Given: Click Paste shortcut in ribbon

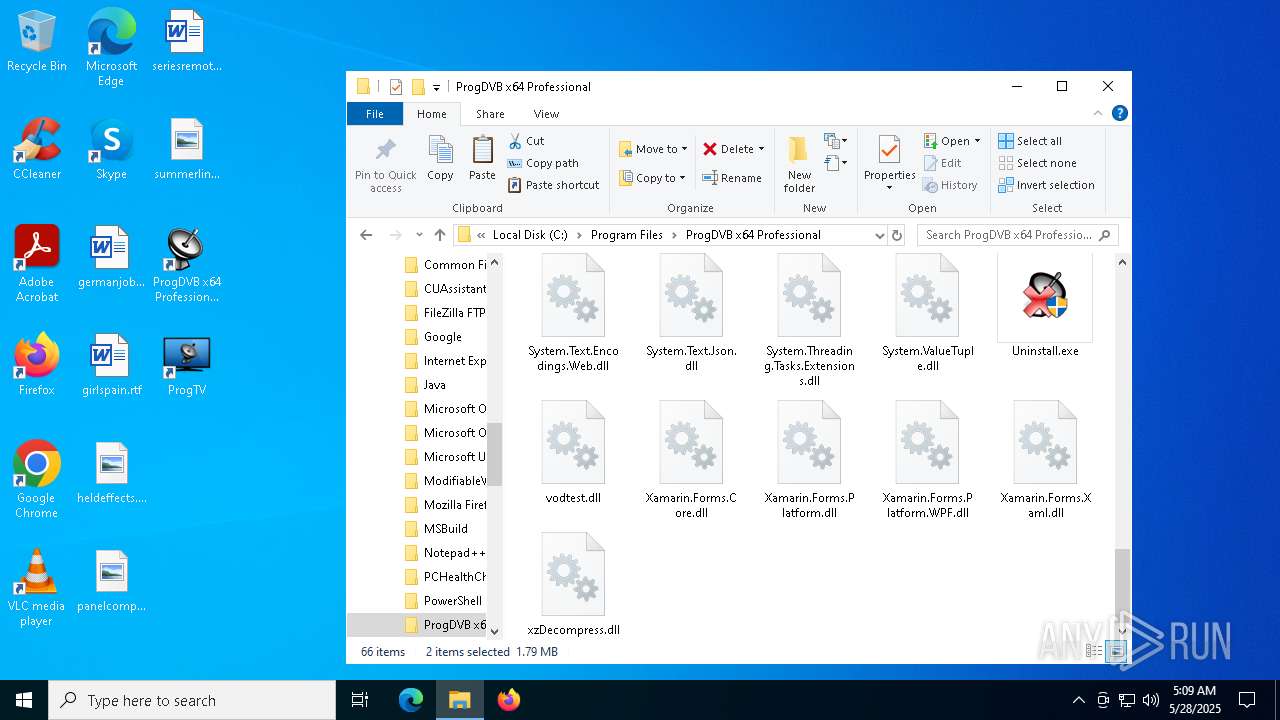Looking at the screenshot, I should click(x=554, y=185).
